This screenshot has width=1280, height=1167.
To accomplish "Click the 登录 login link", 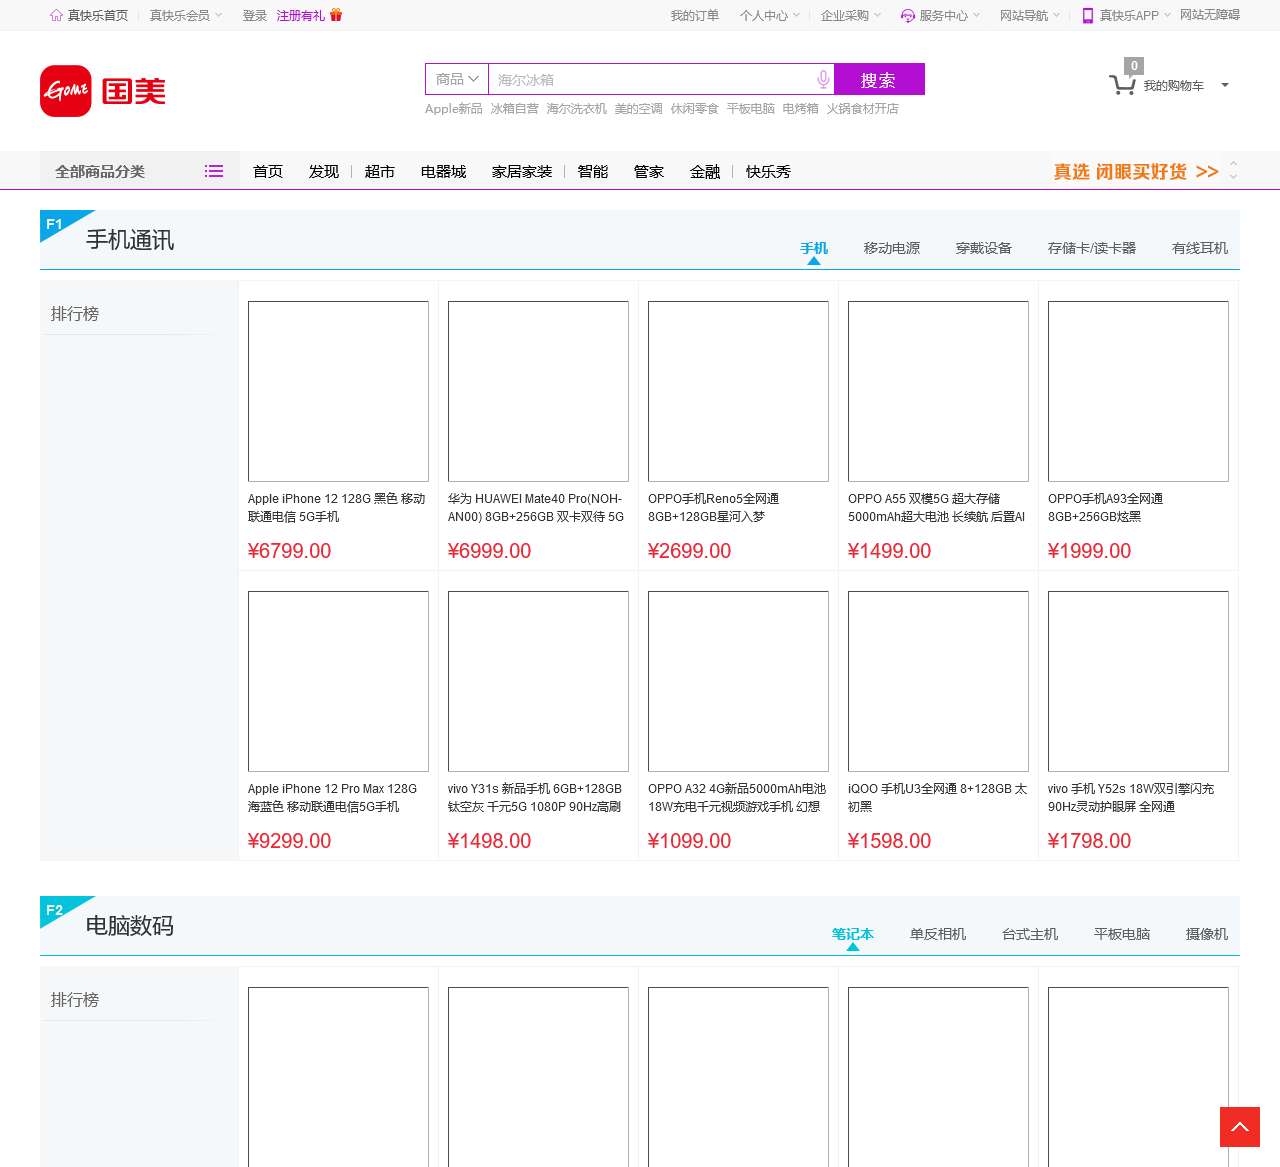I will [x=255, y=15].
